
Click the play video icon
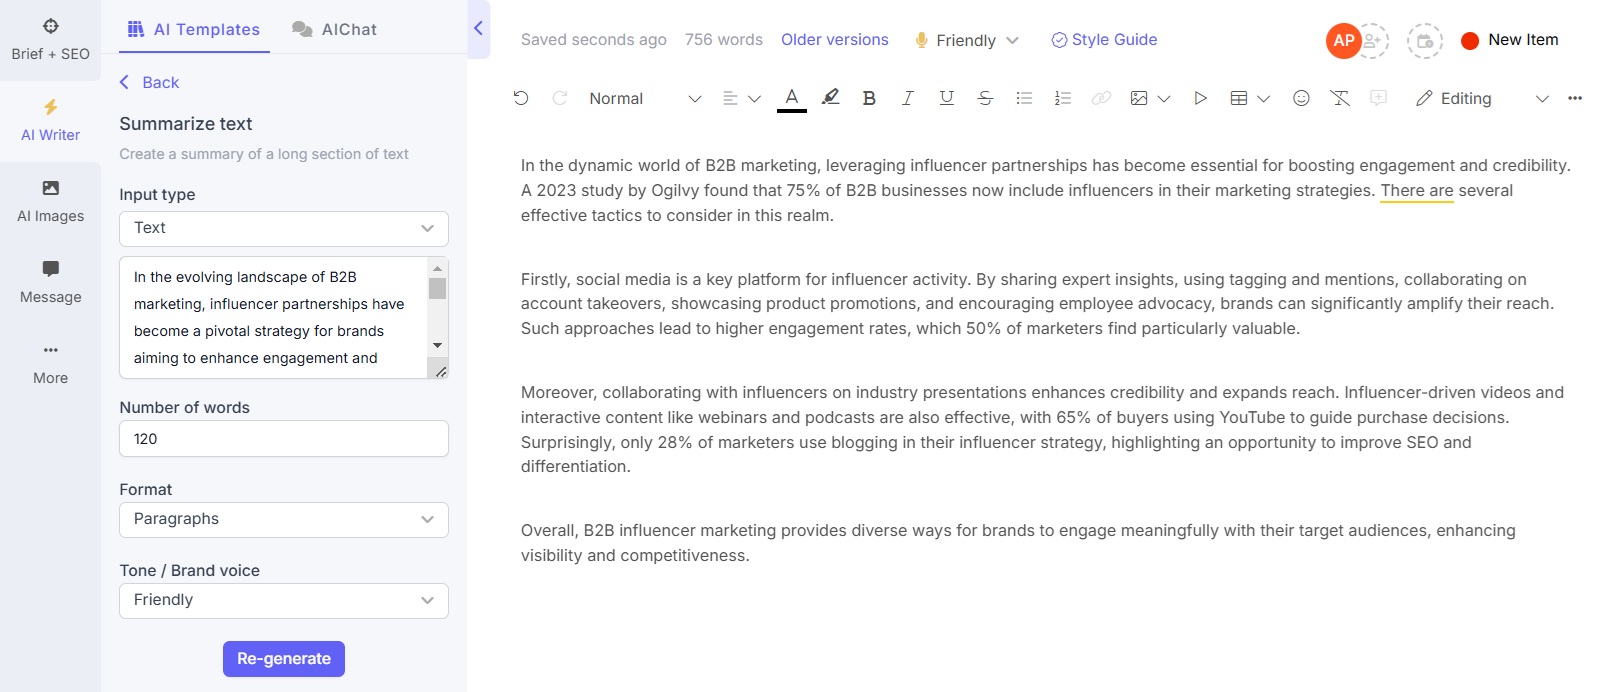click(x=1200, y=98)
